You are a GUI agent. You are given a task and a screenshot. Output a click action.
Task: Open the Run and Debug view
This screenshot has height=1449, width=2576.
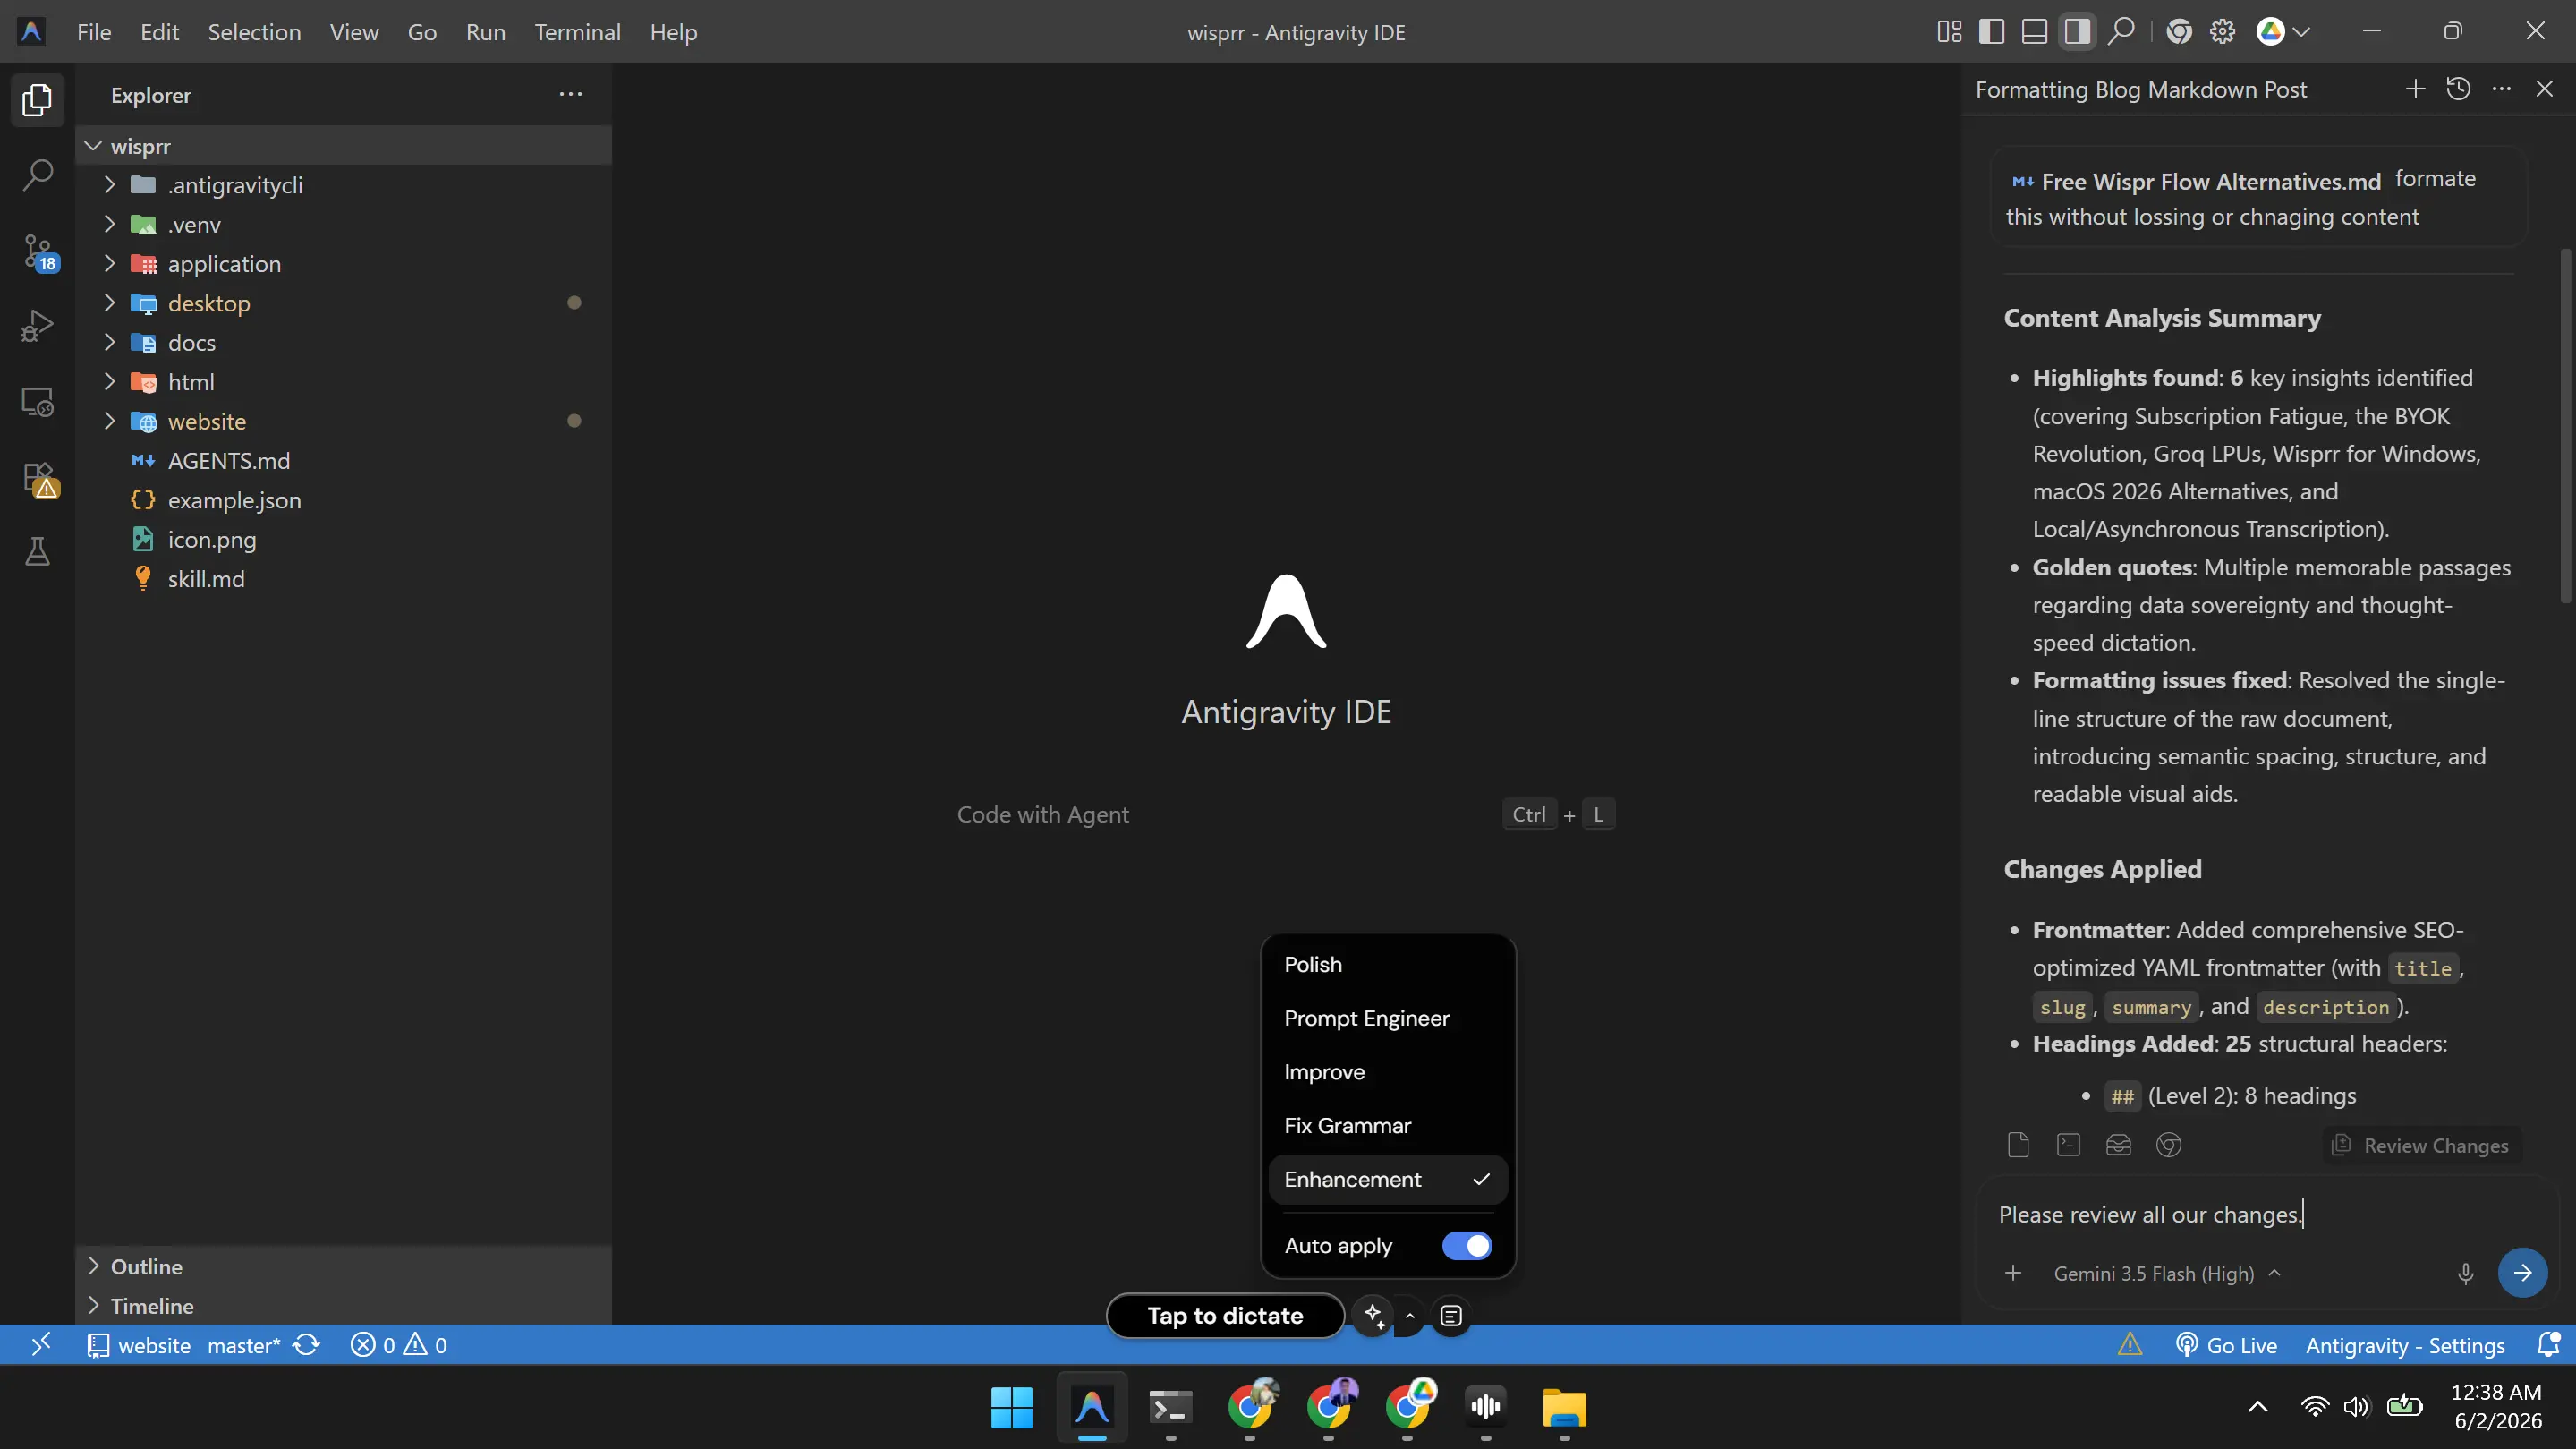coord(37,326)
